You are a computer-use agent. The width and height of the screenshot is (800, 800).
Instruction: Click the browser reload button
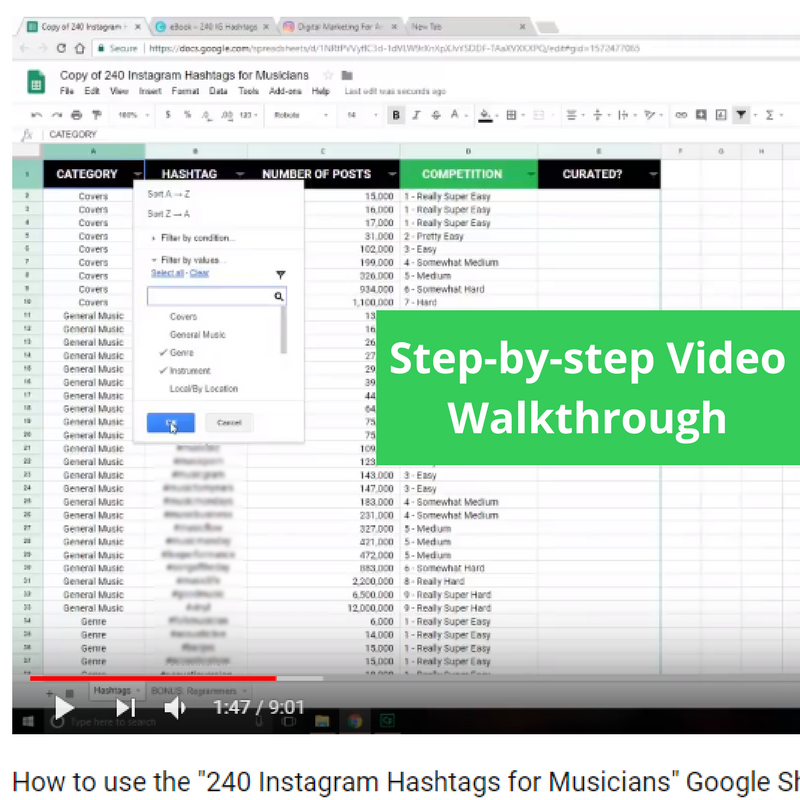[x=61, y=48]
